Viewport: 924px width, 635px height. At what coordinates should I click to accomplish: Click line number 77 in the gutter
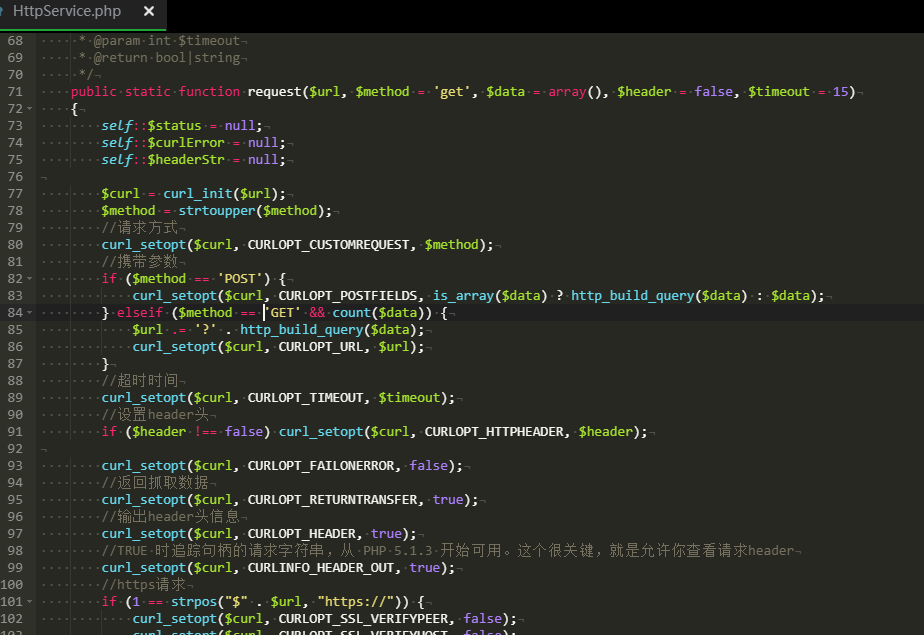tap(14, 193)
